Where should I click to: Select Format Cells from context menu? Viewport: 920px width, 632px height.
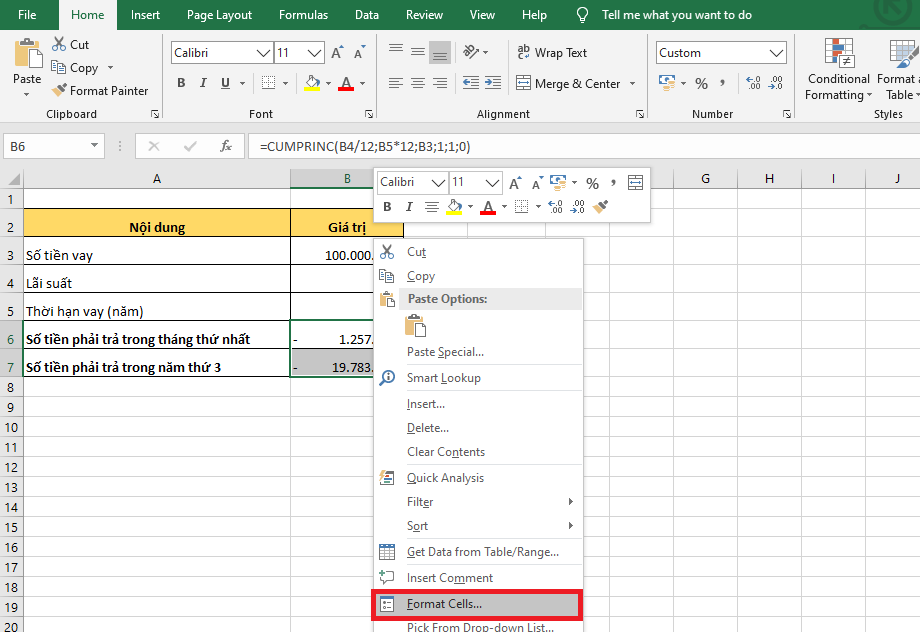(x=444, y=604)
